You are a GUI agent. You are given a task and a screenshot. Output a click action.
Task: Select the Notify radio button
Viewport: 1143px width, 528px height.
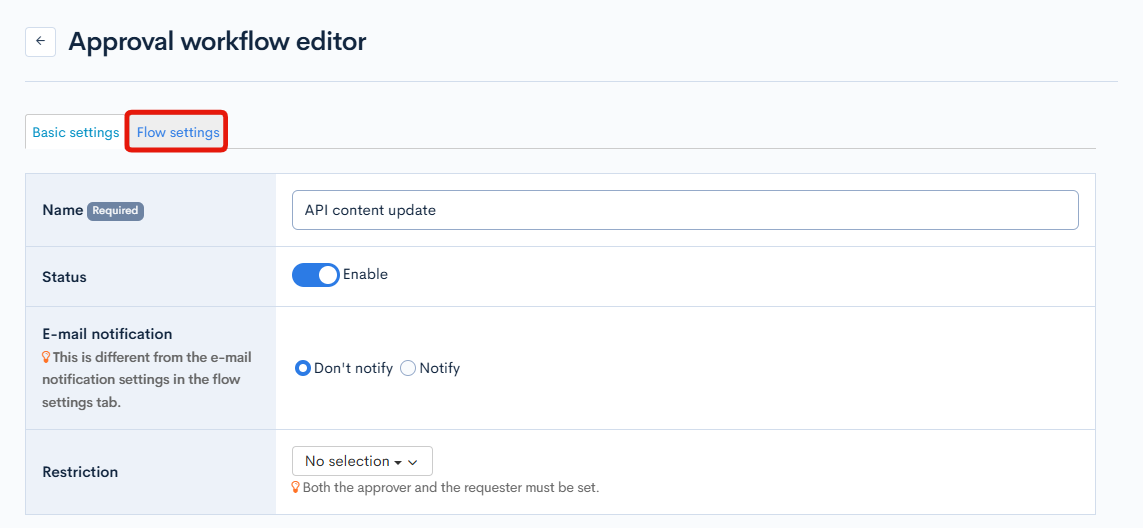pyautogui.click(x=408, y=368)
